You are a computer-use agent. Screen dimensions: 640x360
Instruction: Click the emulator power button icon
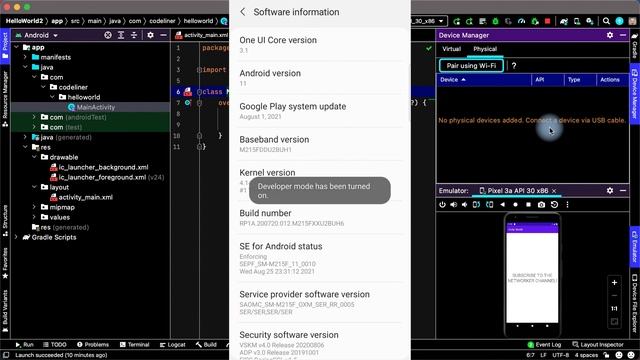[x=442, y=204]
